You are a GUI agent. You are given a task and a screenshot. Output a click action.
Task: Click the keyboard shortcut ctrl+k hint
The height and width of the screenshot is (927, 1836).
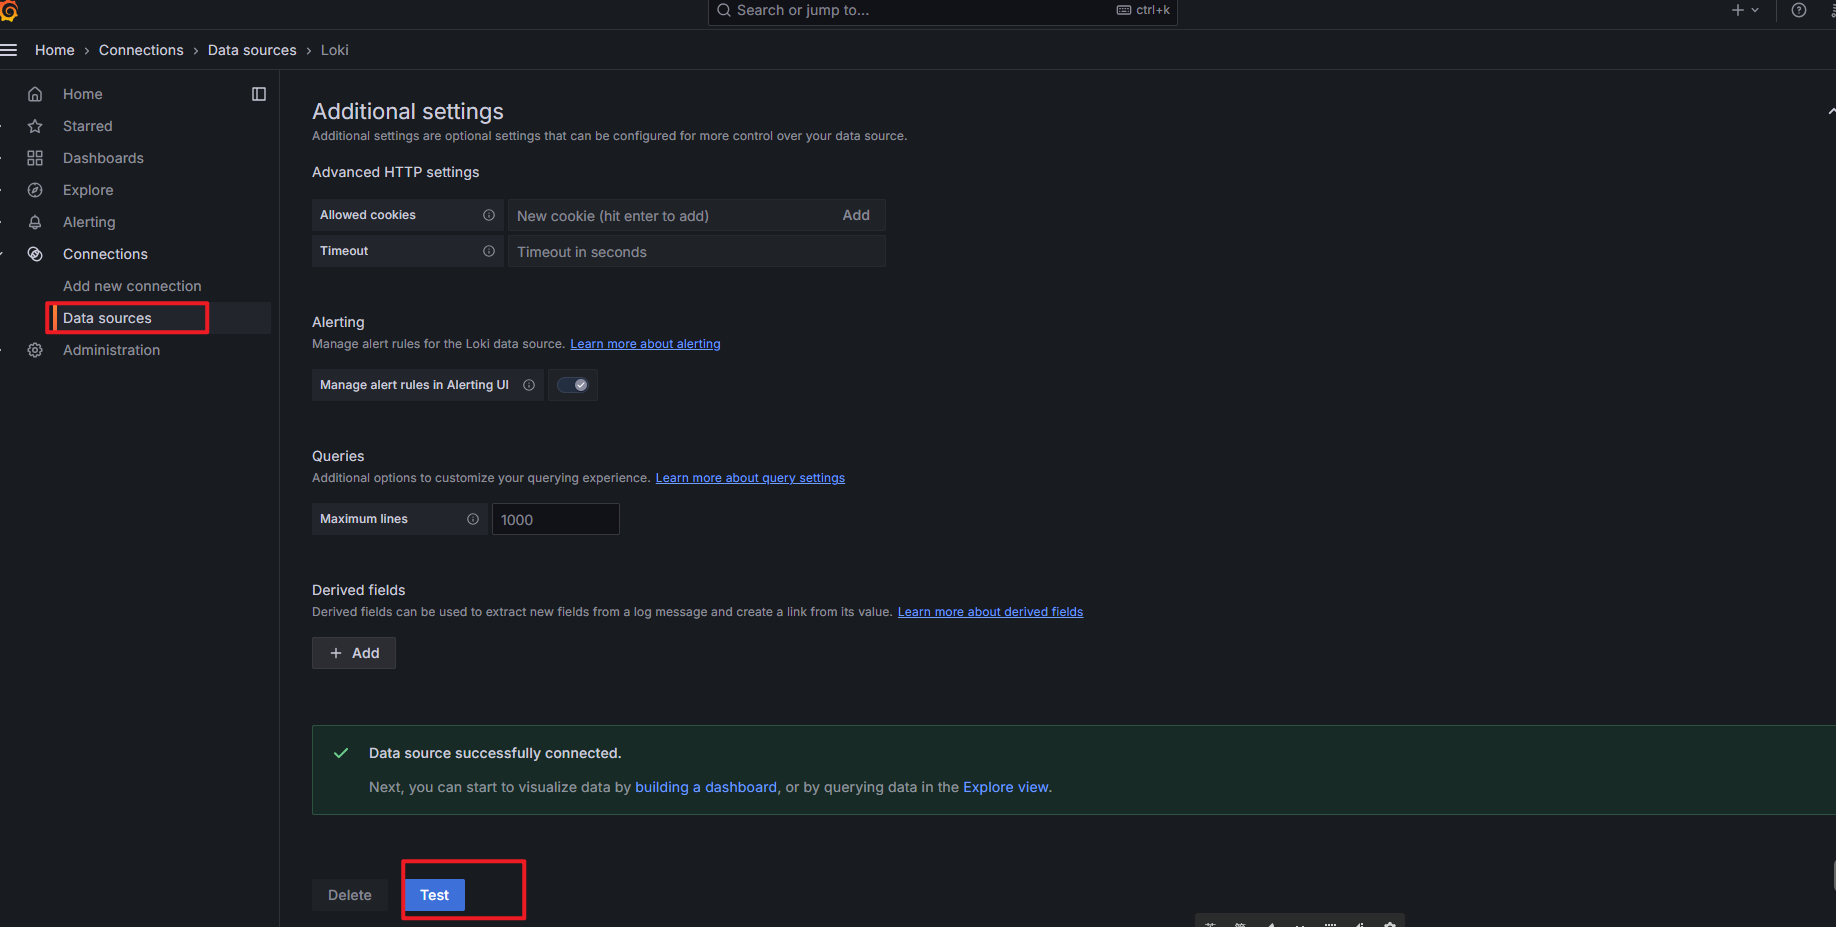point(1143,10)
